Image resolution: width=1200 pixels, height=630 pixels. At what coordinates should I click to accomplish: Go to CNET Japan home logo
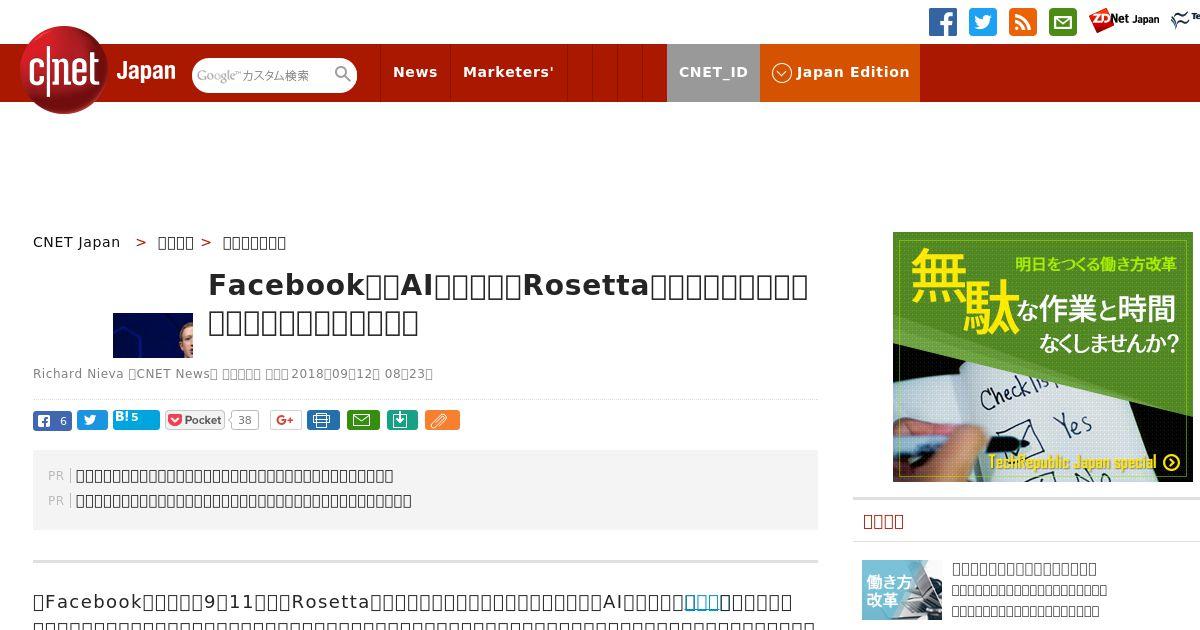[x=97, y=70]
